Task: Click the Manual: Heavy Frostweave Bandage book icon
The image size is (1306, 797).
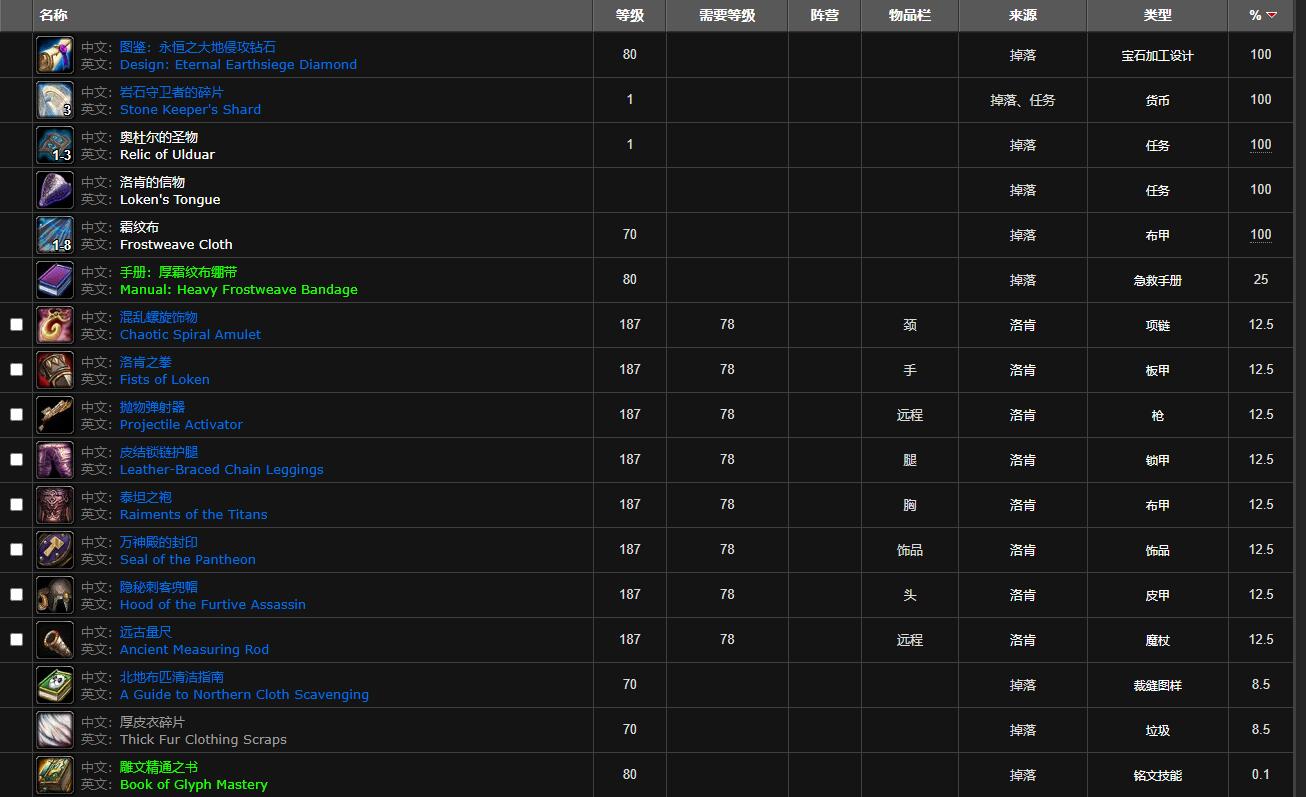Action: [55, 280]
